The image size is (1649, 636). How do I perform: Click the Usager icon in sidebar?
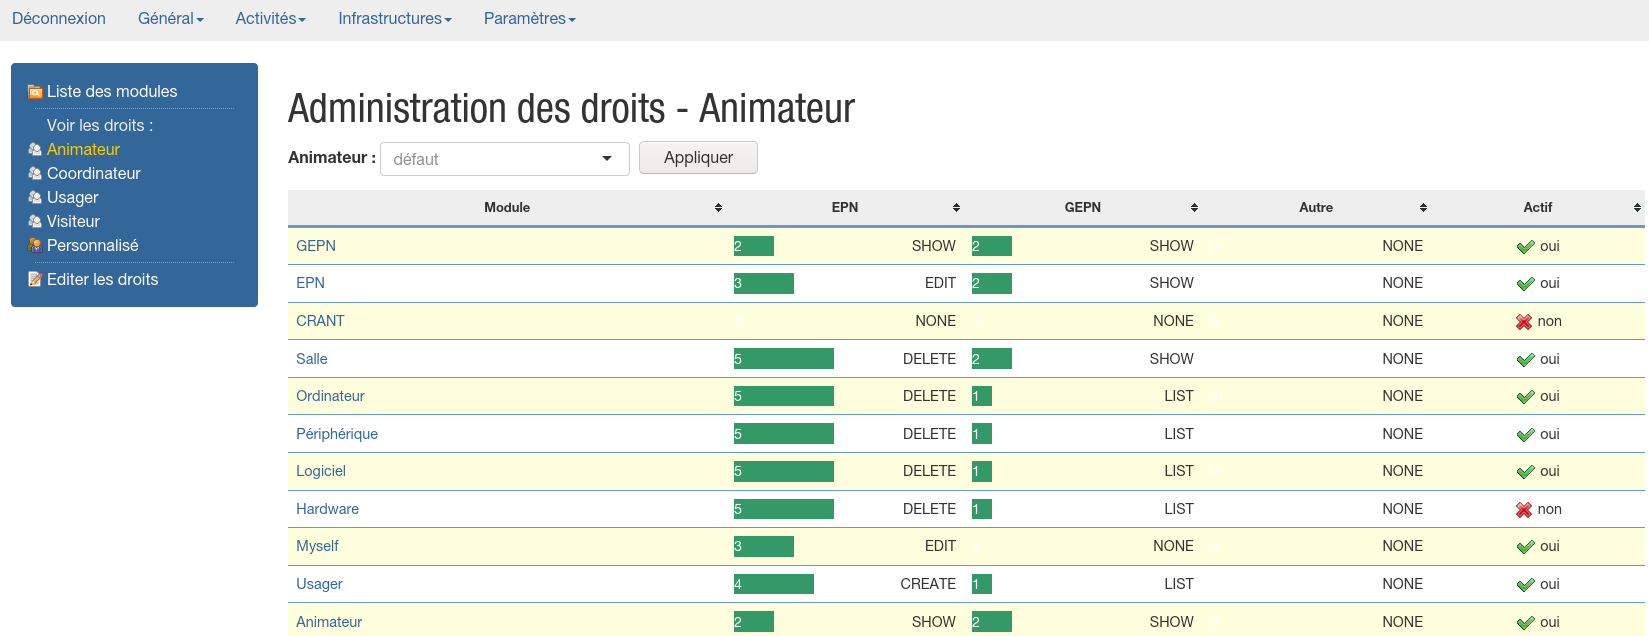coord(35,198)
